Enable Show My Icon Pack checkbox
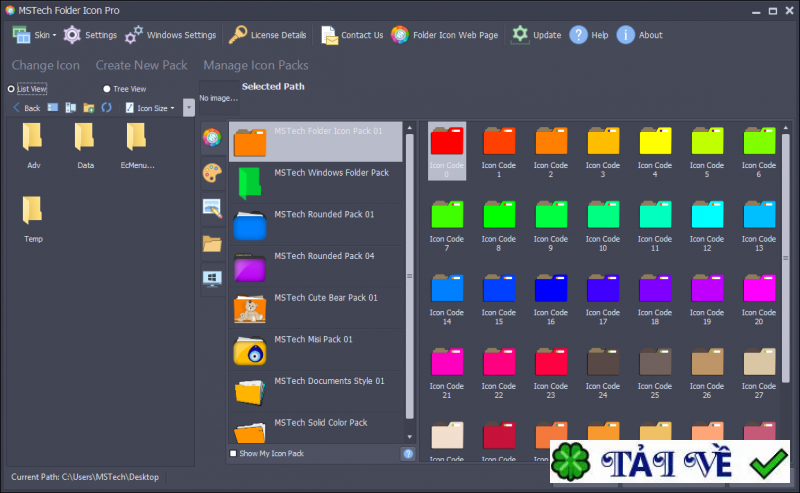 [x=234, y=453]
